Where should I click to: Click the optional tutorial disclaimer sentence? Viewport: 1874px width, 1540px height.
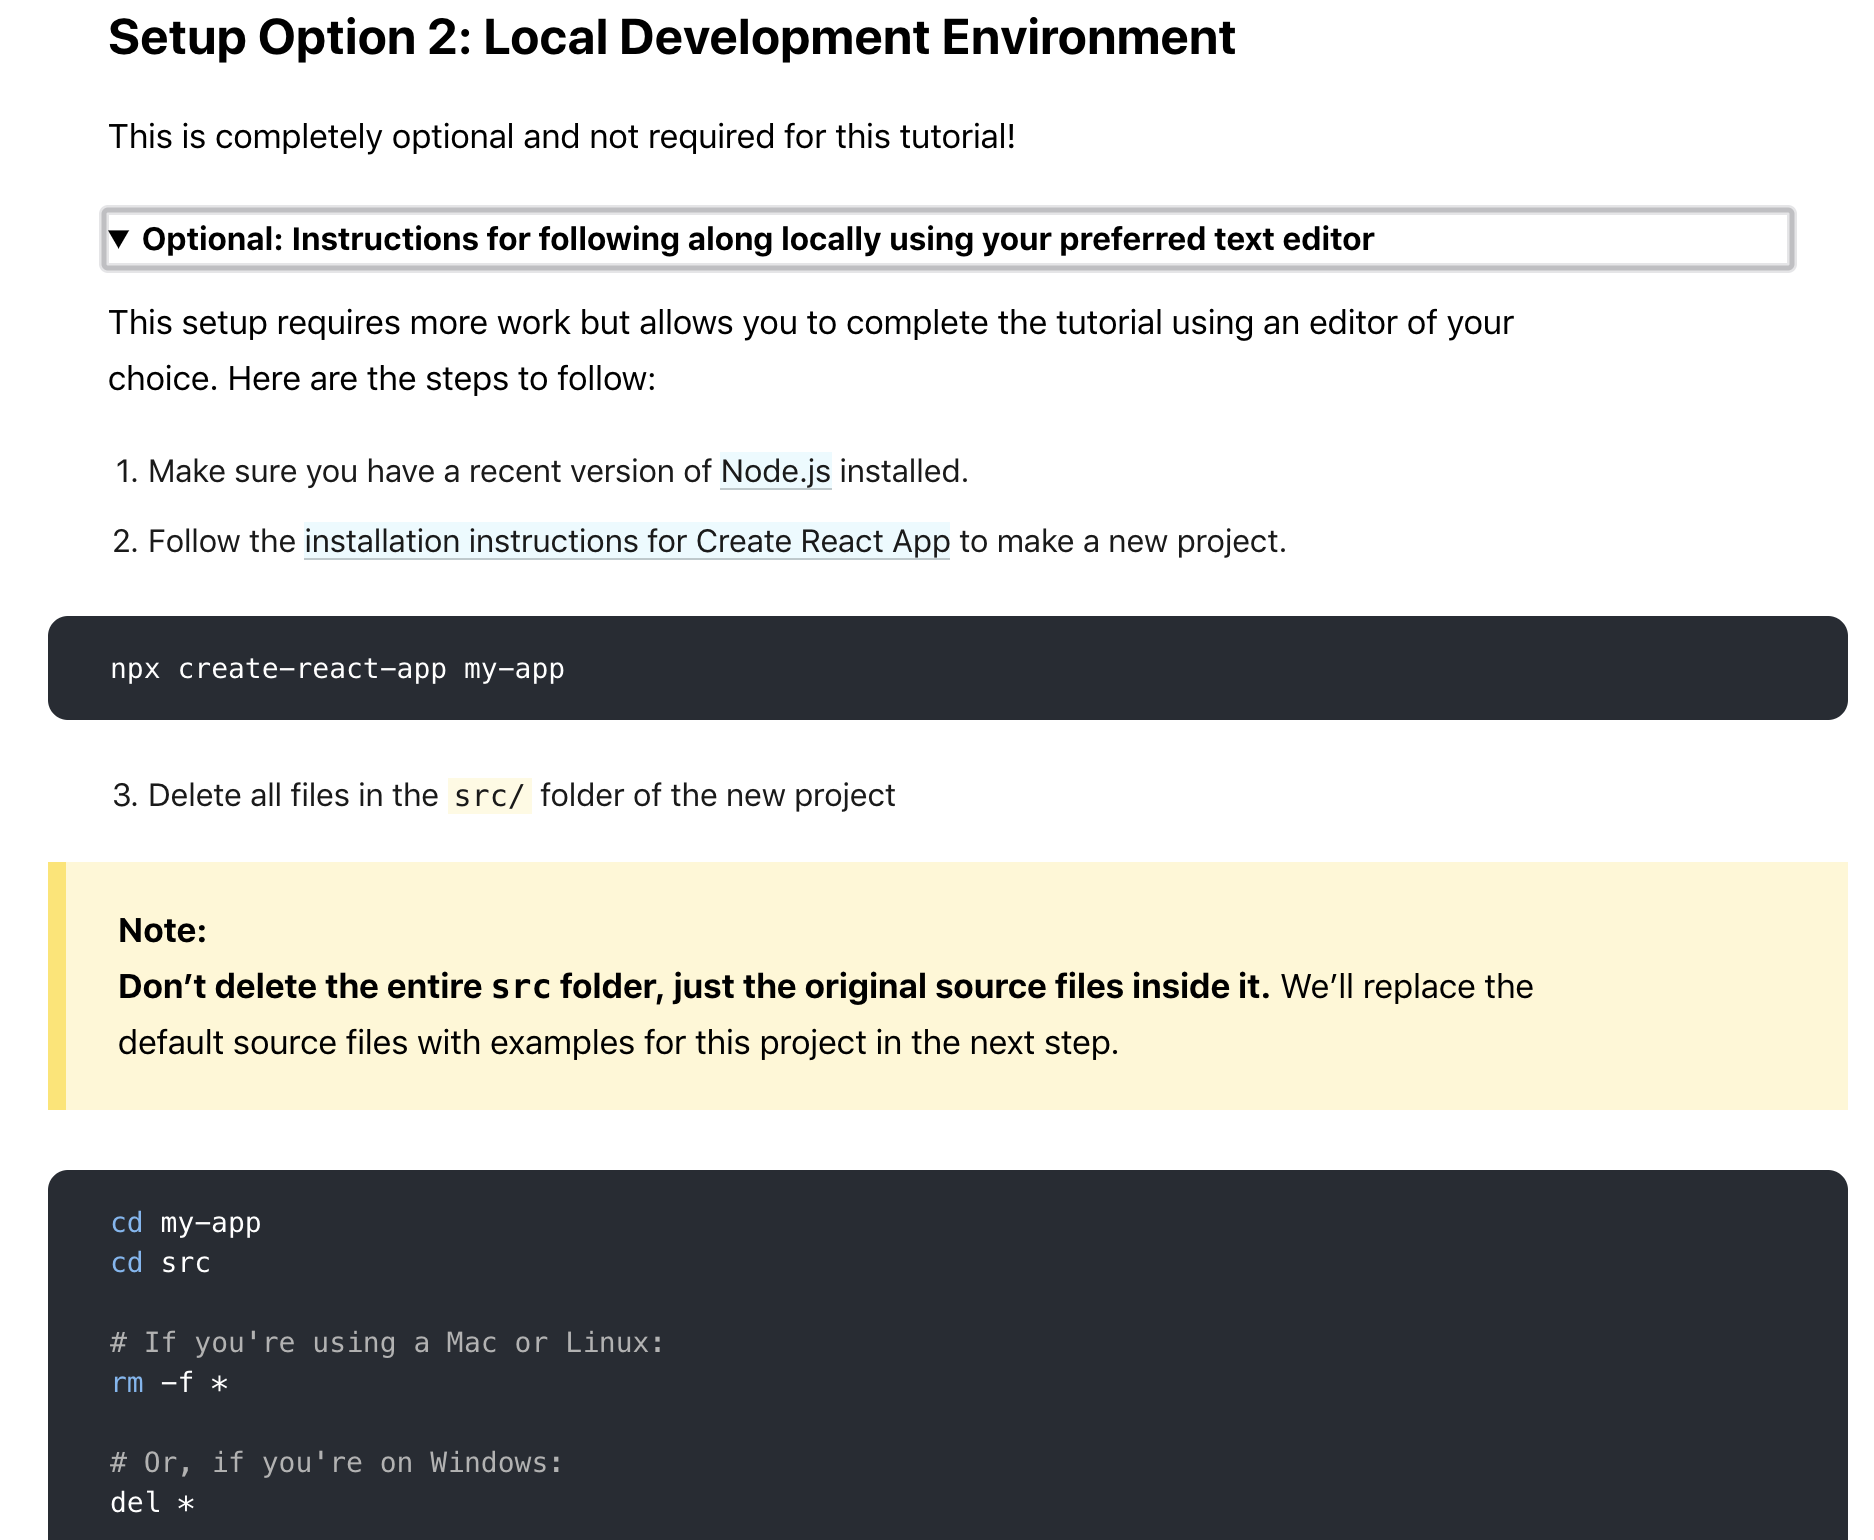(x=562, y=137)
